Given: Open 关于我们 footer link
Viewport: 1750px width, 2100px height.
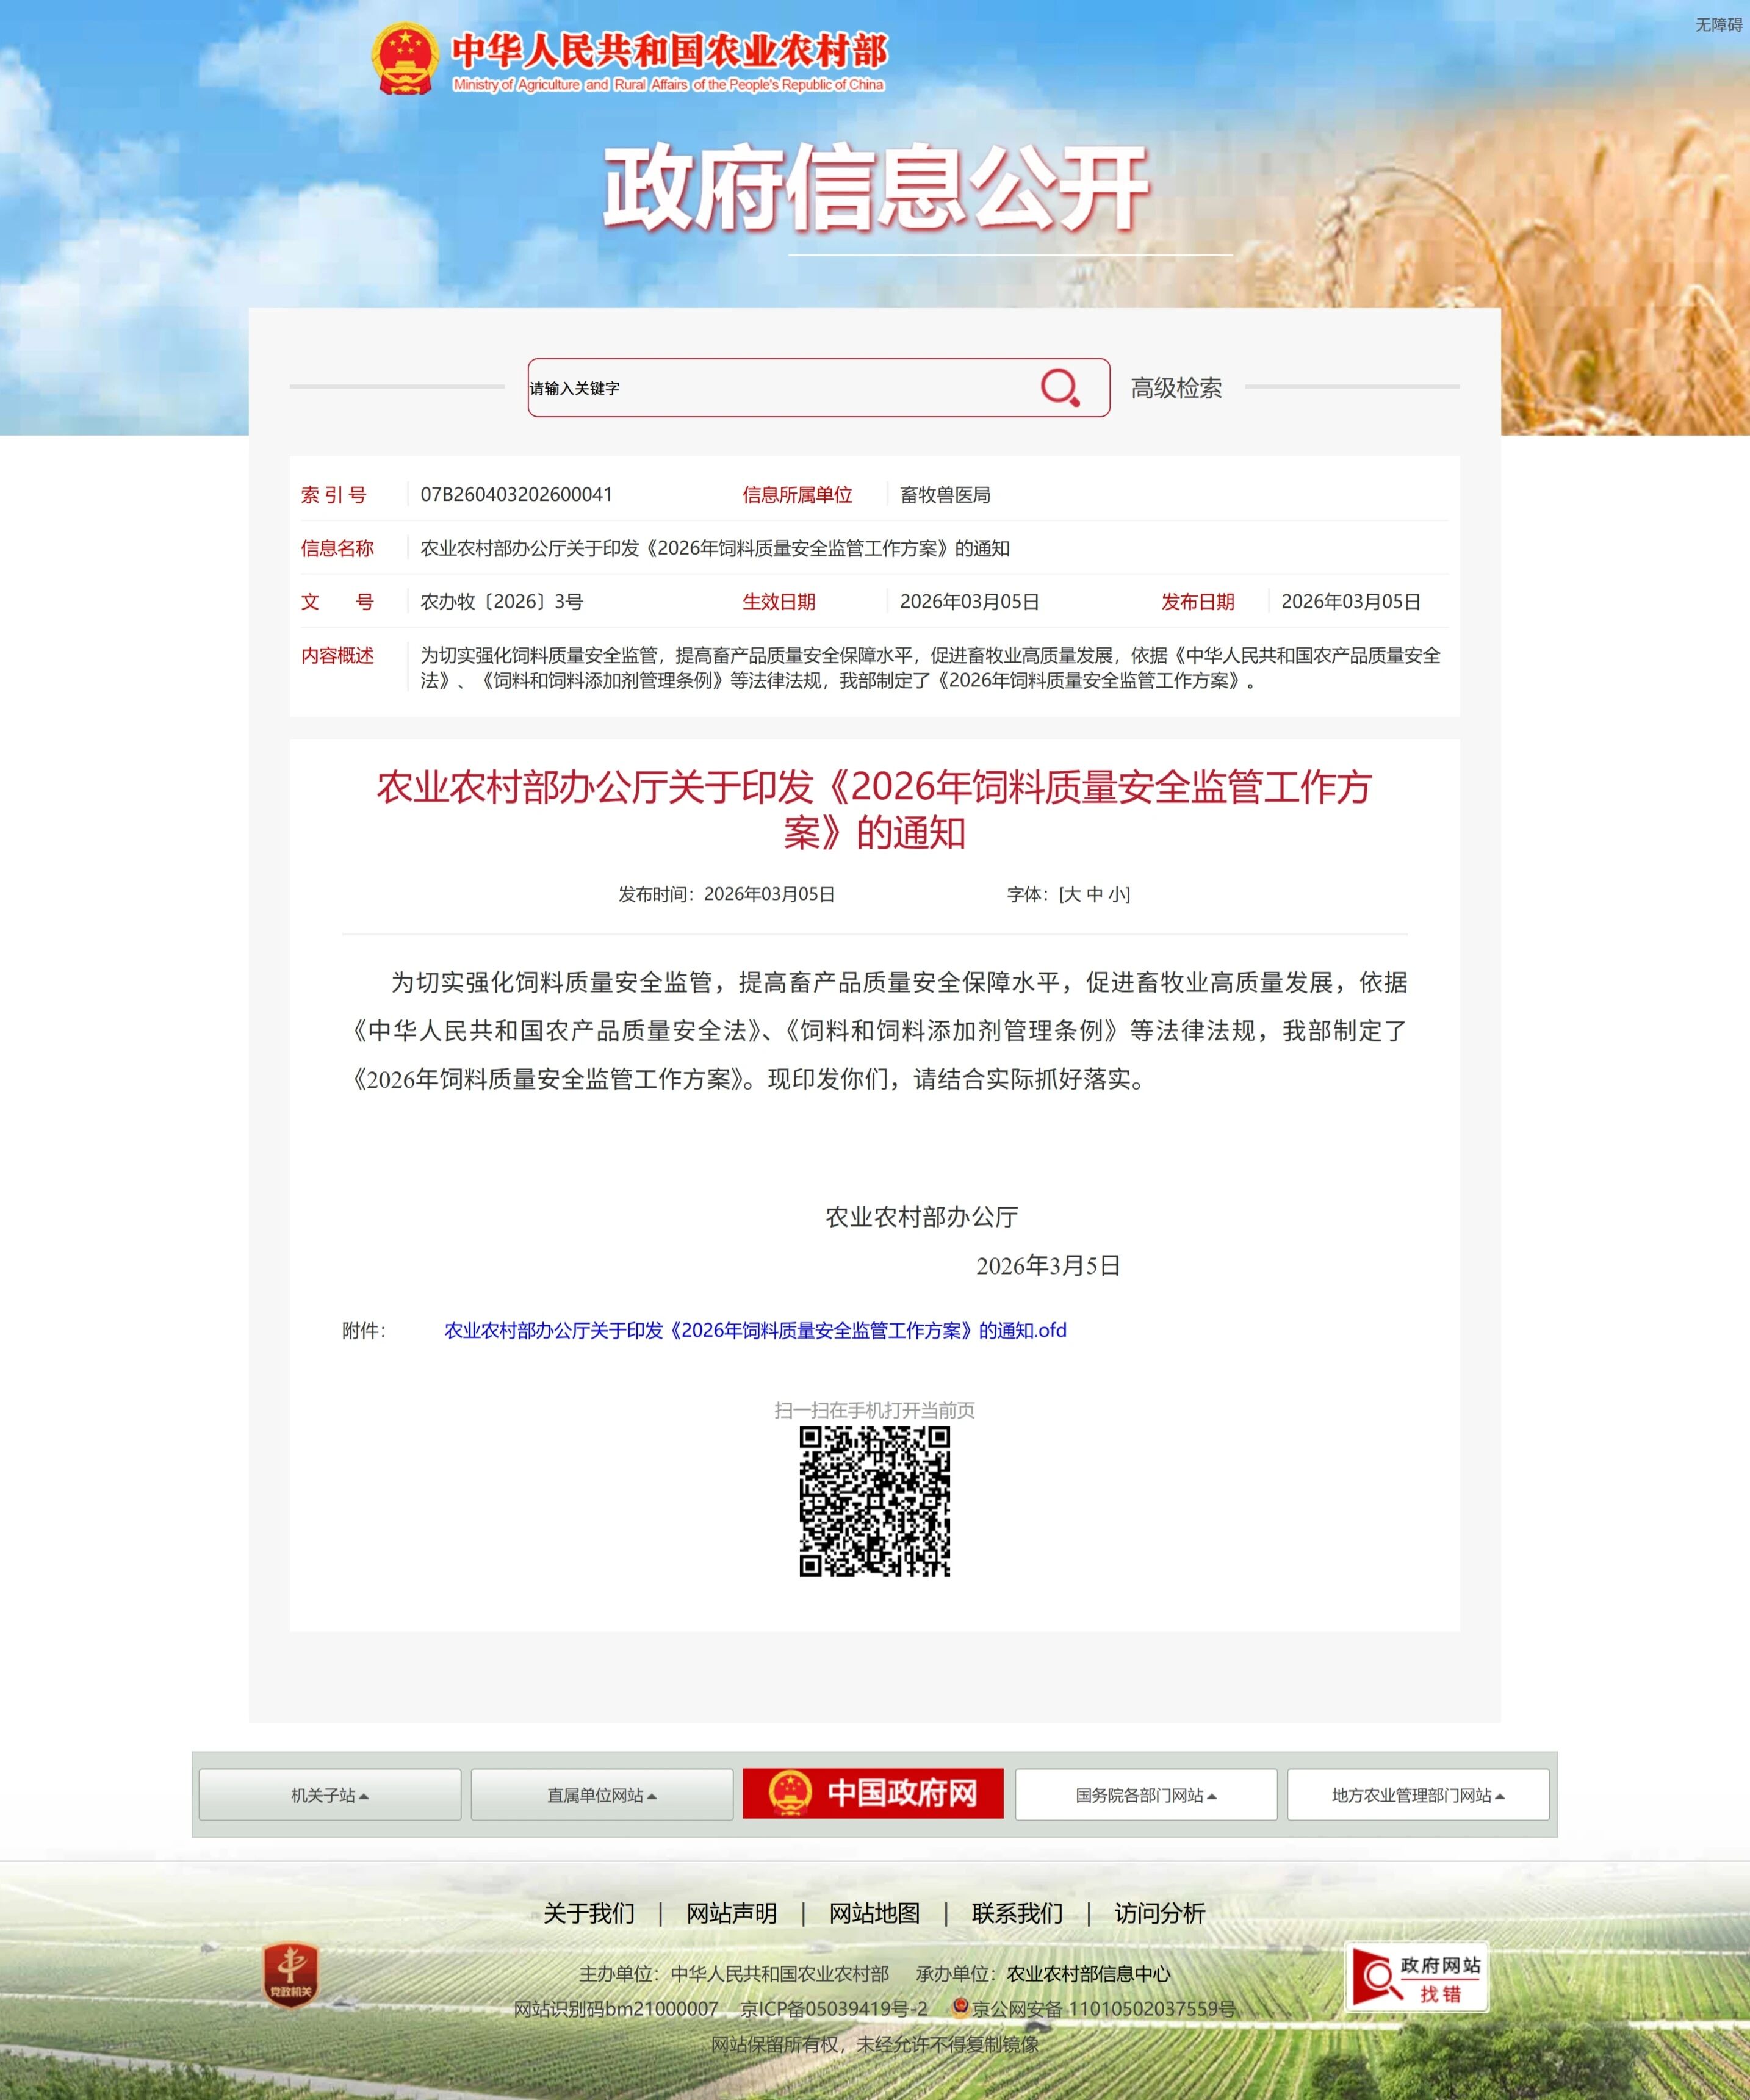Looking at the screenshot, I should click(589, 1913).
